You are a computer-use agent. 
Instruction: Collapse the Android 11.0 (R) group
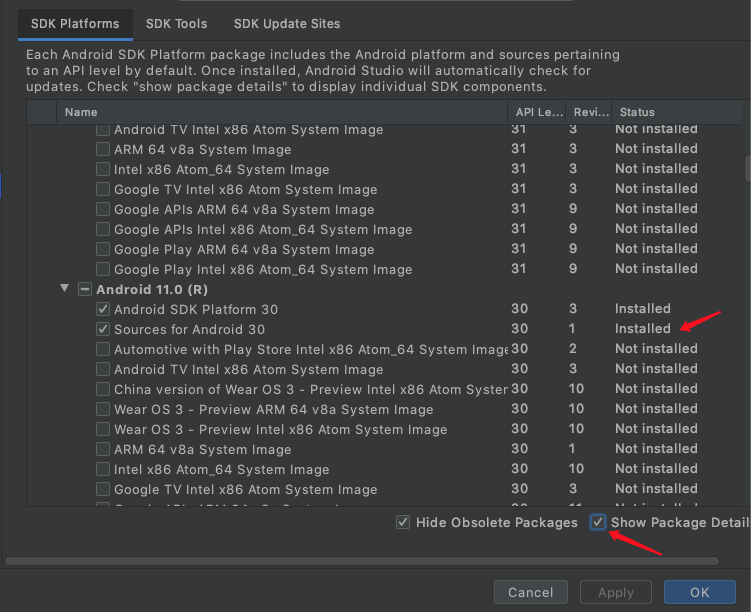point(65,288)
